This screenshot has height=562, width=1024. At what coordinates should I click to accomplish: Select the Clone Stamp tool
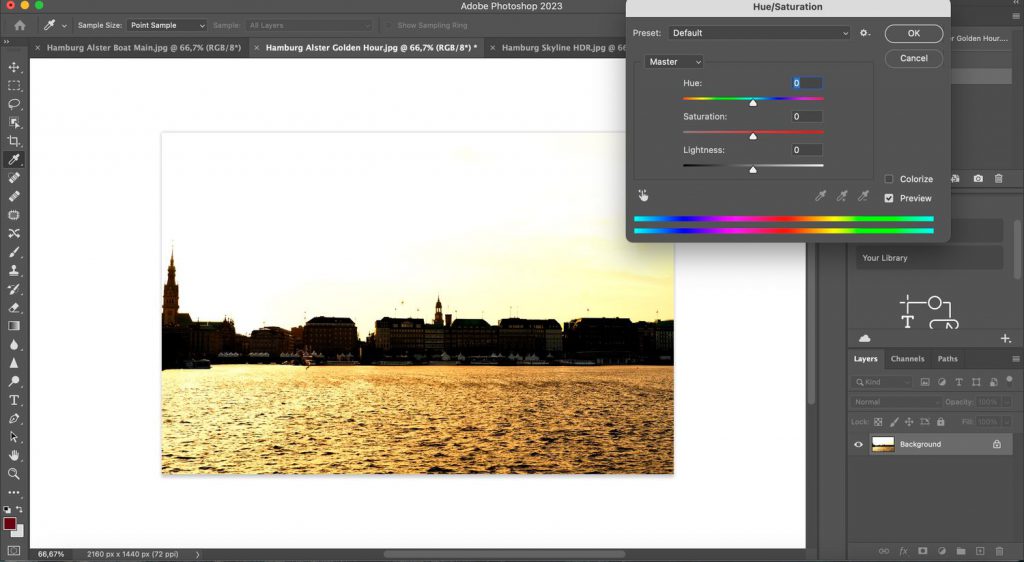(x=14, y=270)
